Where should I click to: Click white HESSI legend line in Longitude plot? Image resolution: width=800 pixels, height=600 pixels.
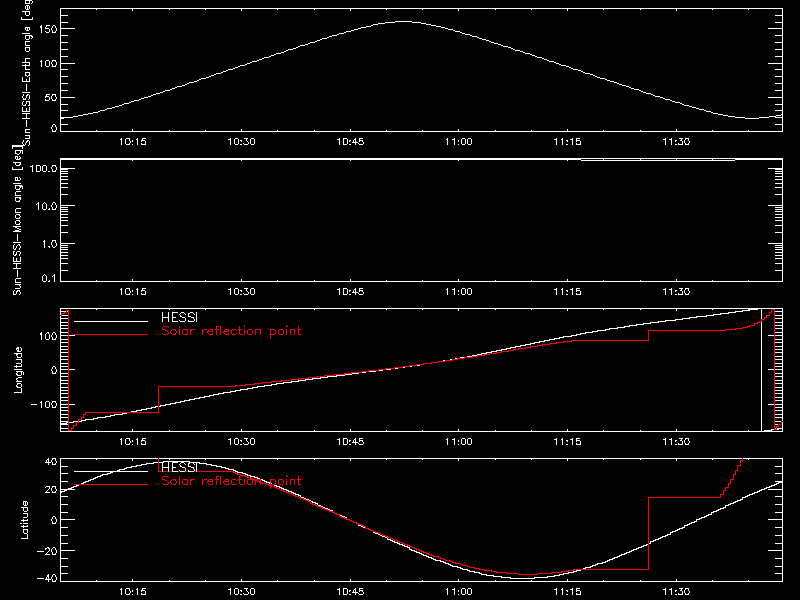111,321
